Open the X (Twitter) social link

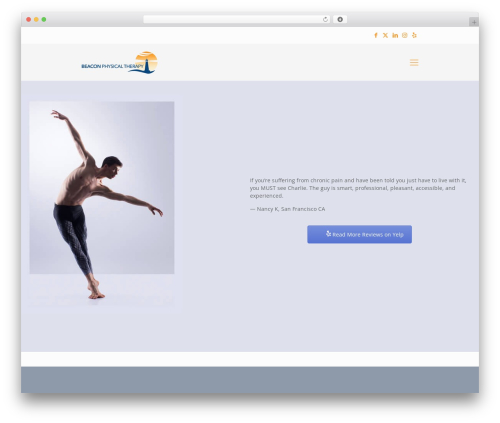tap(385, 35)
